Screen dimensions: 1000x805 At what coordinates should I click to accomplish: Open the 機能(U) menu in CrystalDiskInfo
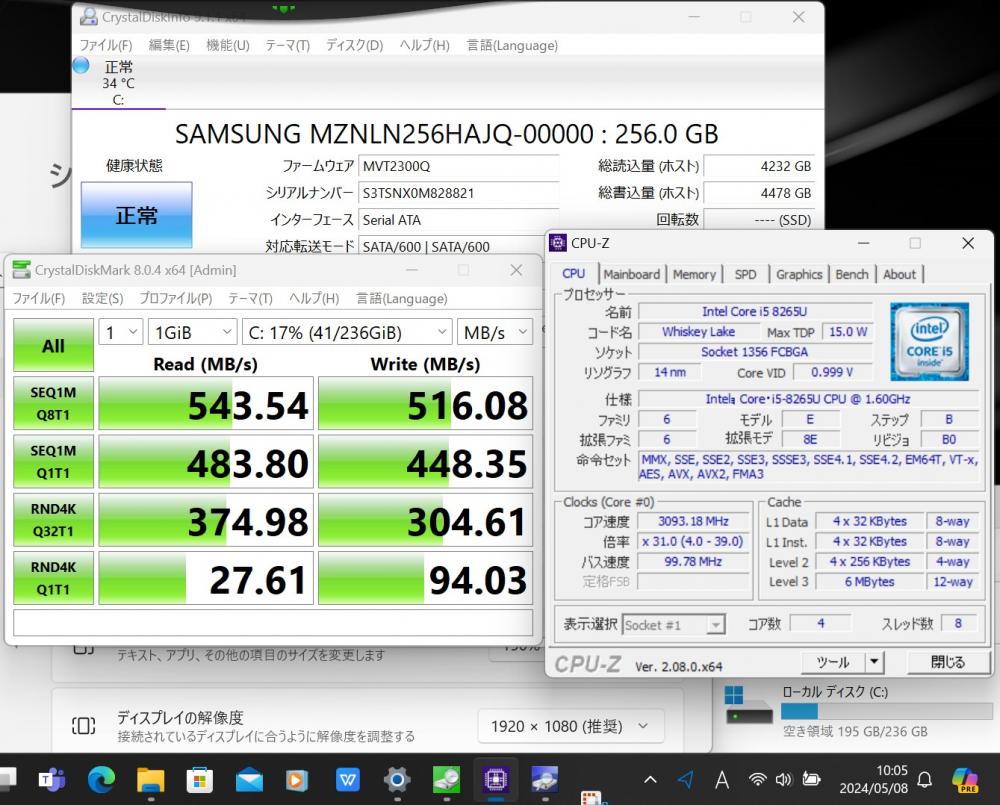227,45
